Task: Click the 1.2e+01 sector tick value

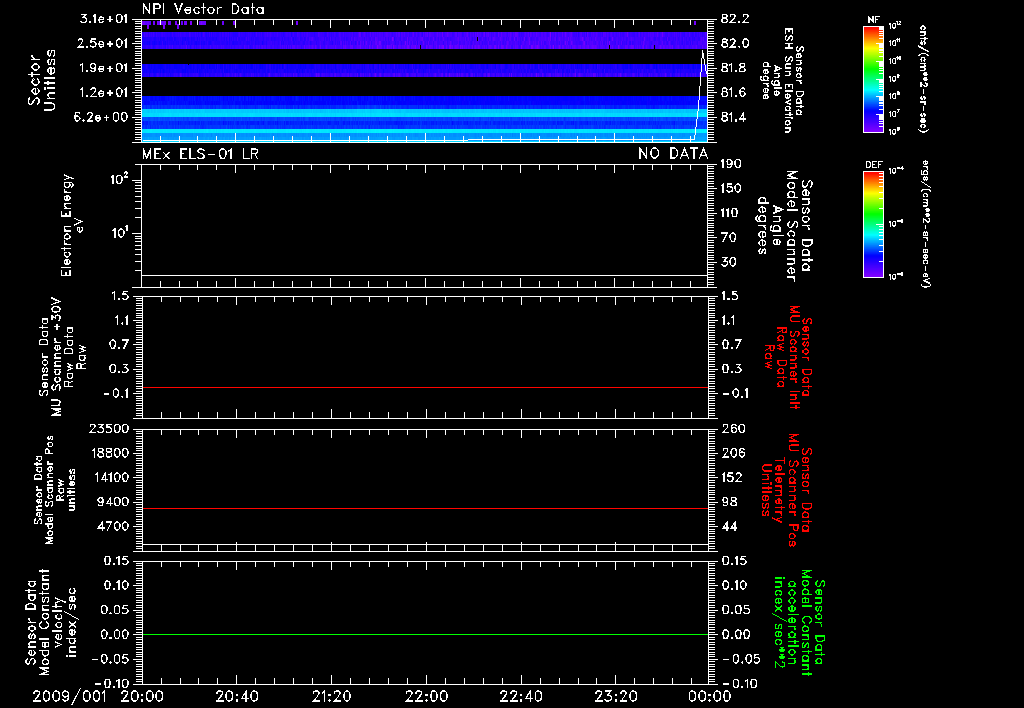Action: (x=104, y=93)
